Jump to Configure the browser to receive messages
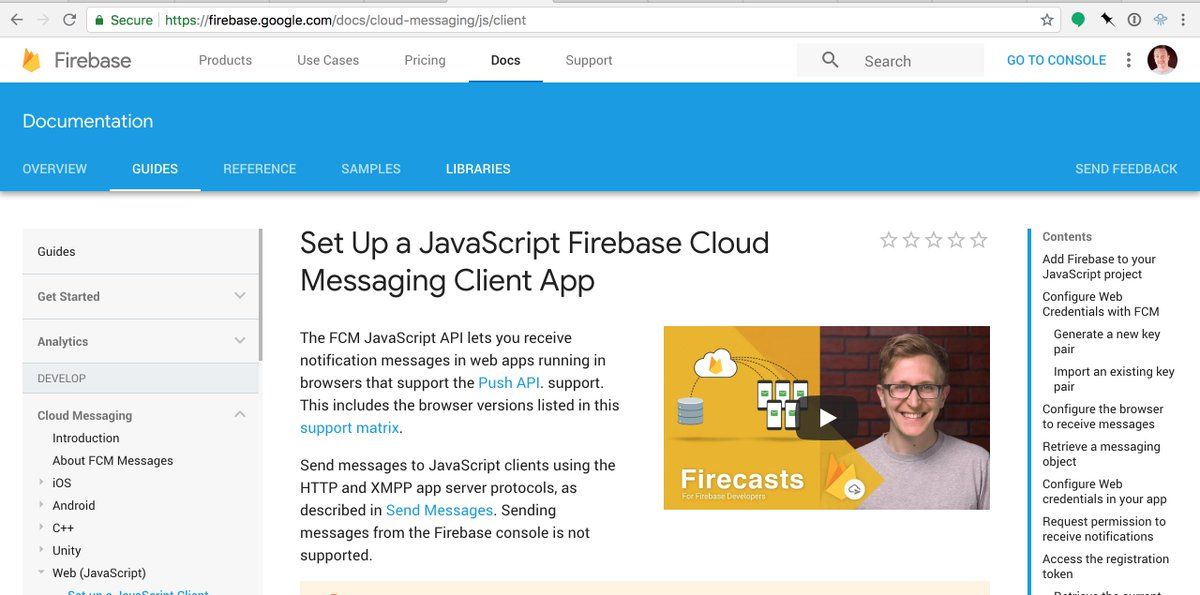Viewport: 1200px width, 595px height. click(x=1103, y=417)
